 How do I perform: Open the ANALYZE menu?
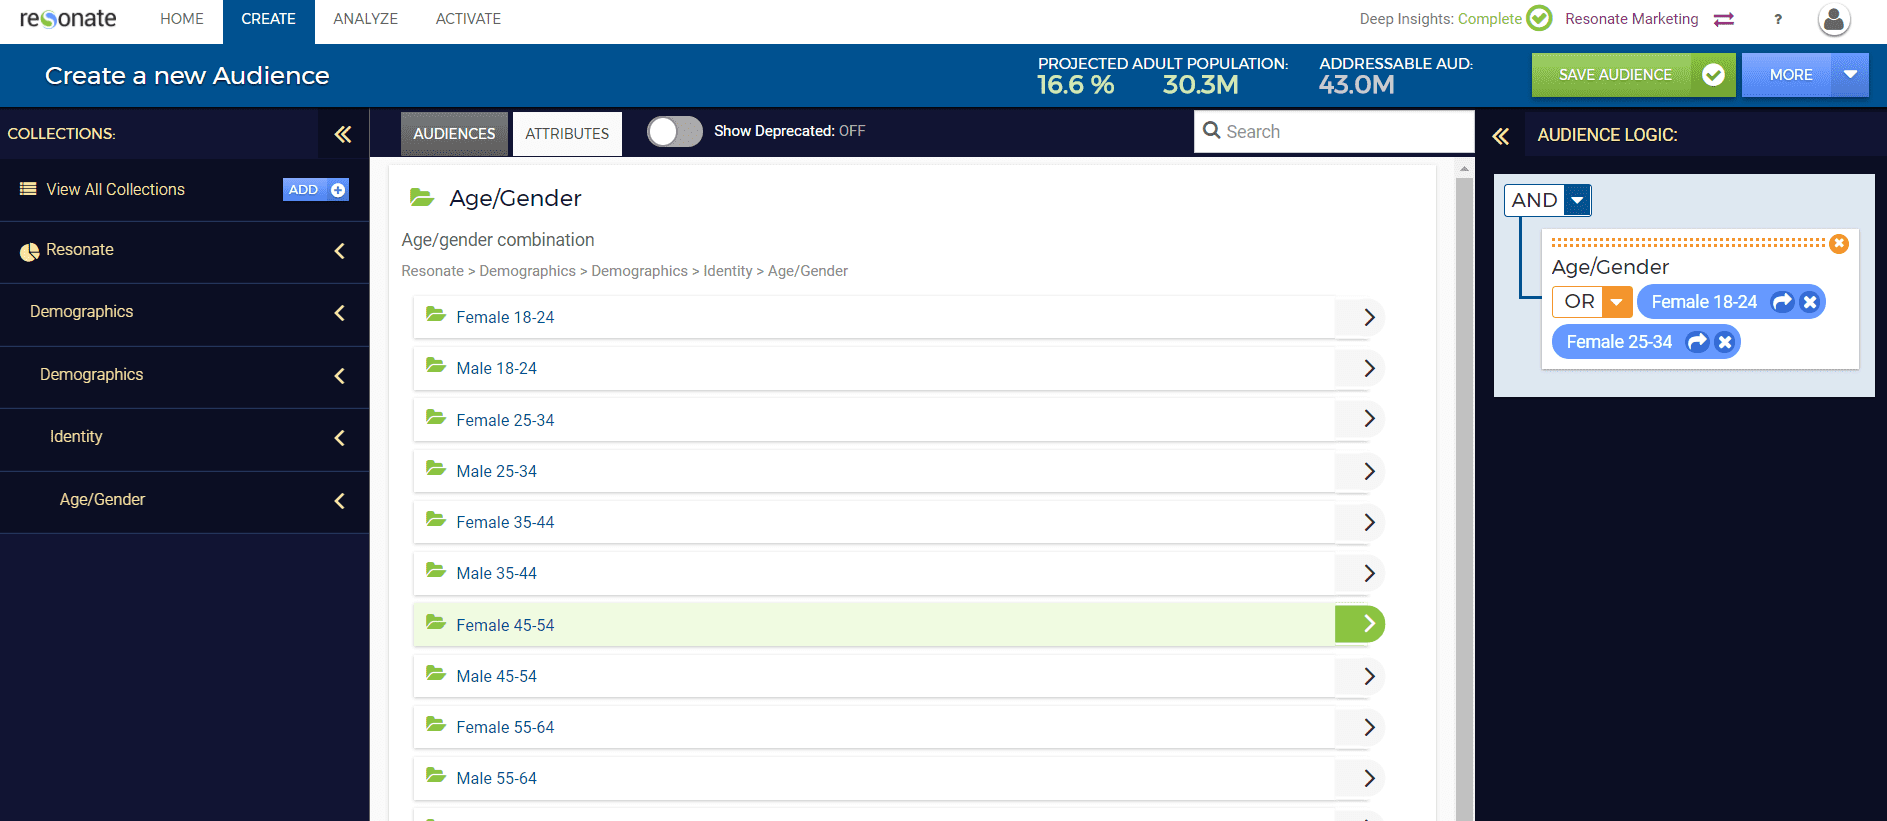(365, 19)
